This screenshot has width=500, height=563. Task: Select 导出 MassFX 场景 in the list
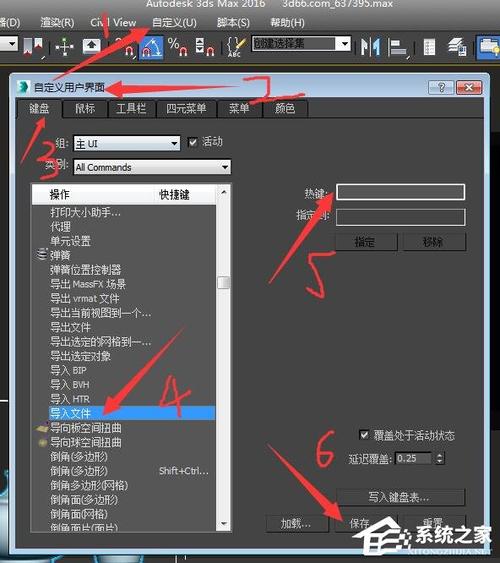88,284
